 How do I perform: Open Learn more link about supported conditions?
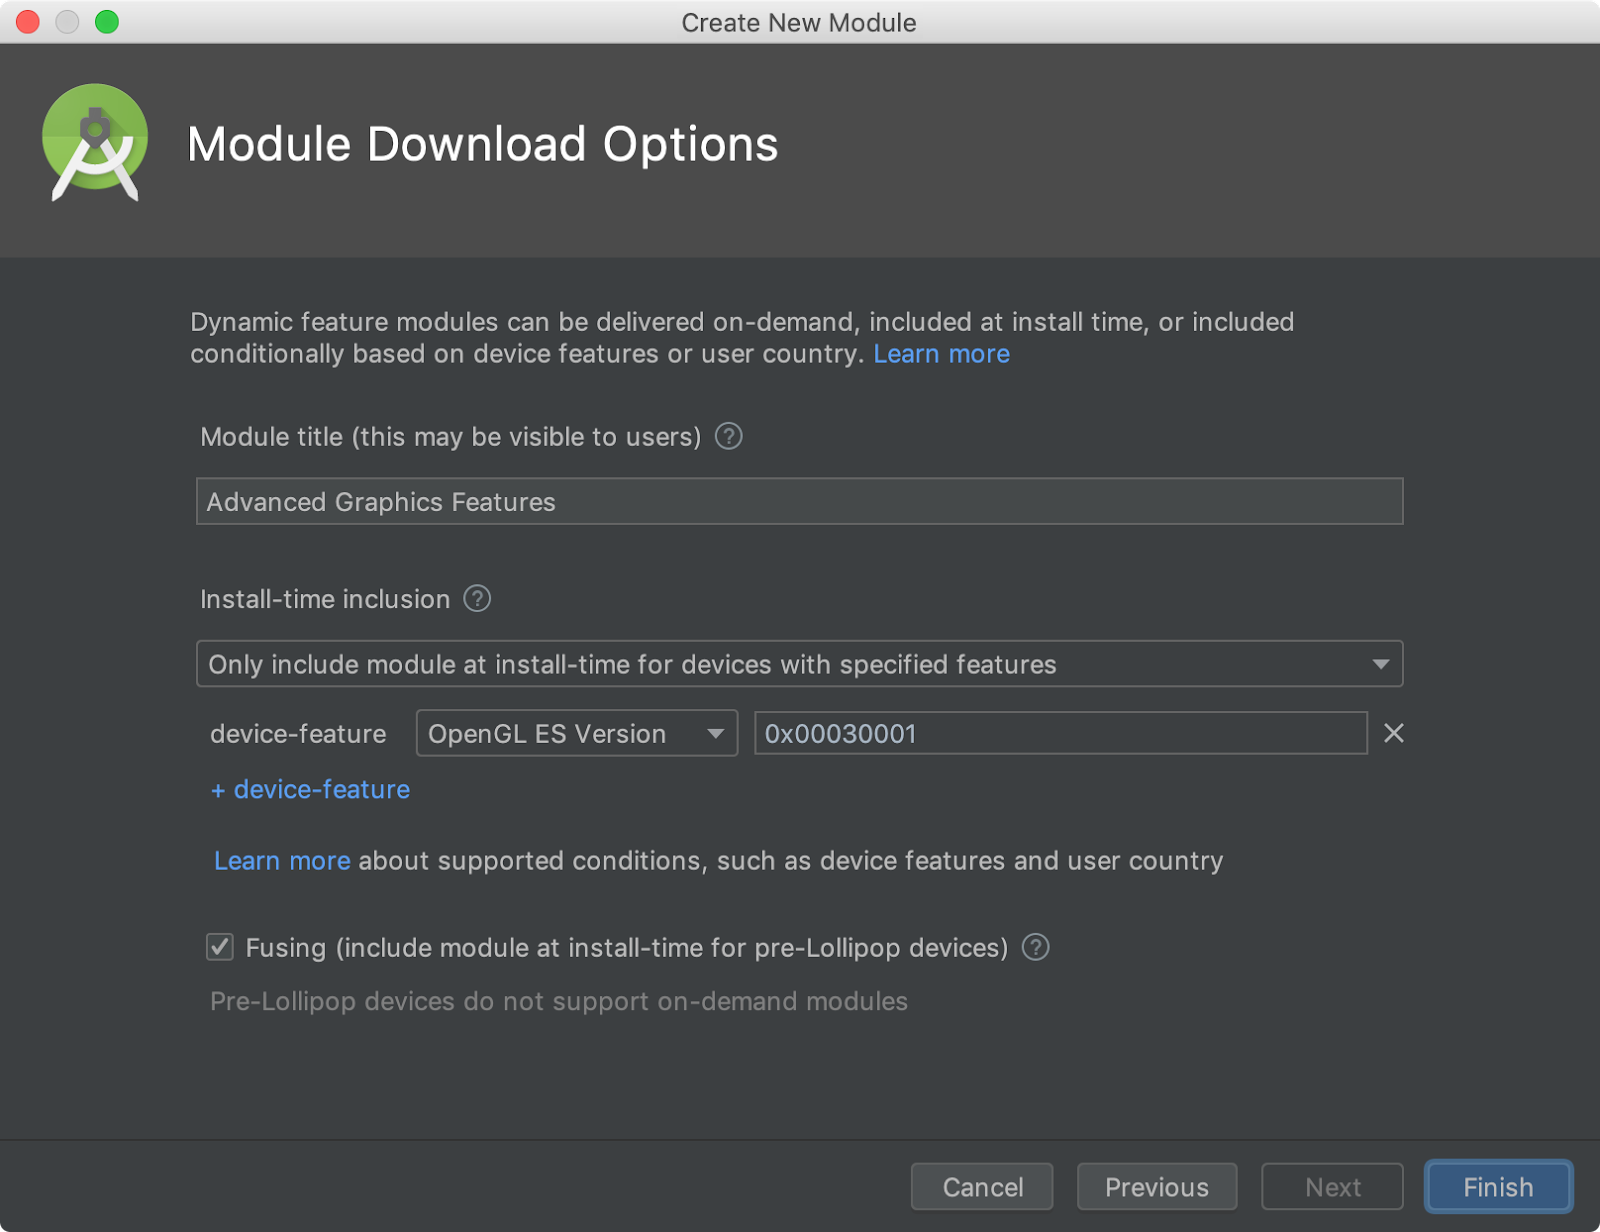(282, 861)
